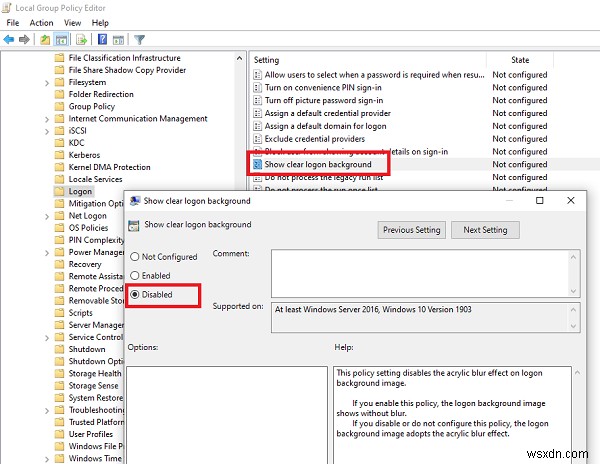Select OS Policies tree item
Viewport: 600px width, 464px height.
tap(88, 228)
